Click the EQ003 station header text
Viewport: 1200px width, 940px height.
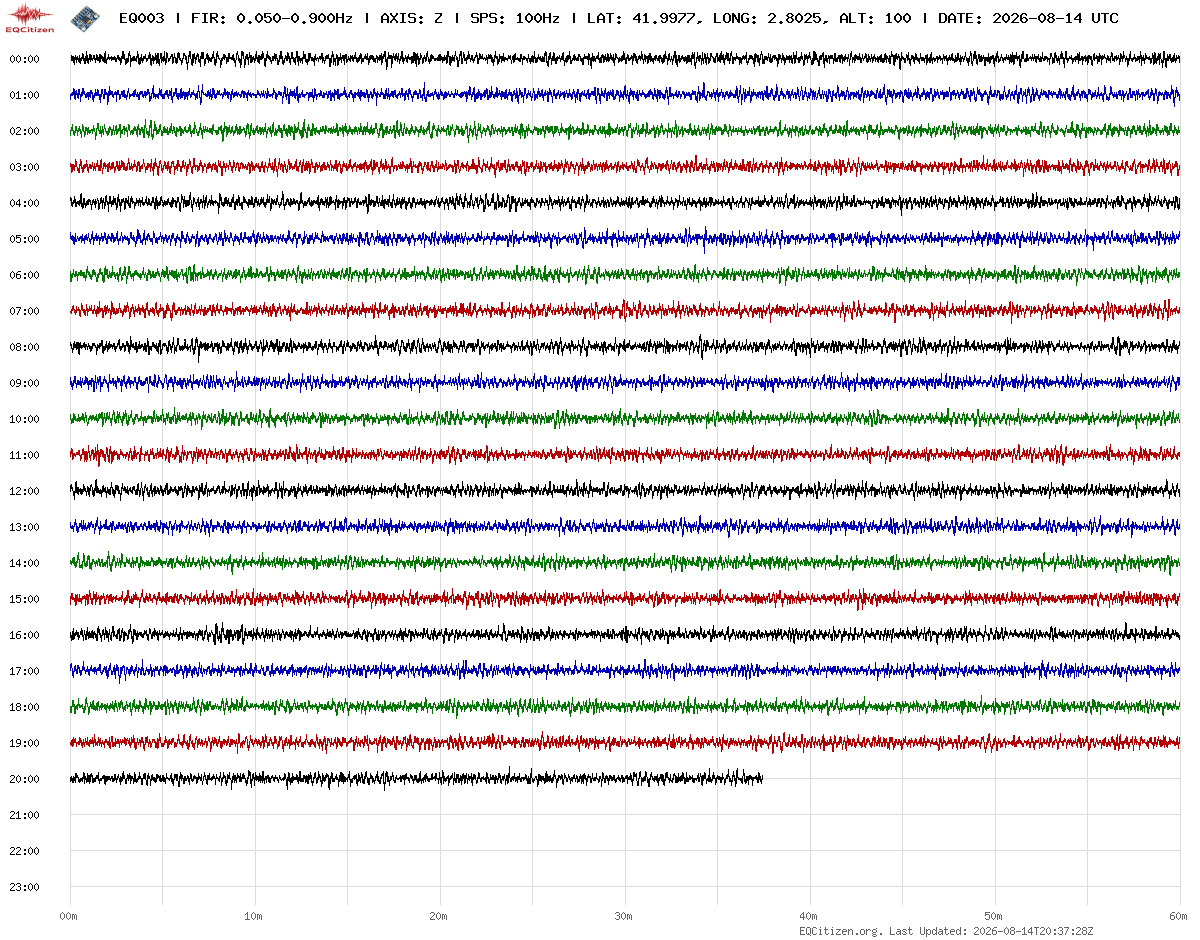[142, 18]
